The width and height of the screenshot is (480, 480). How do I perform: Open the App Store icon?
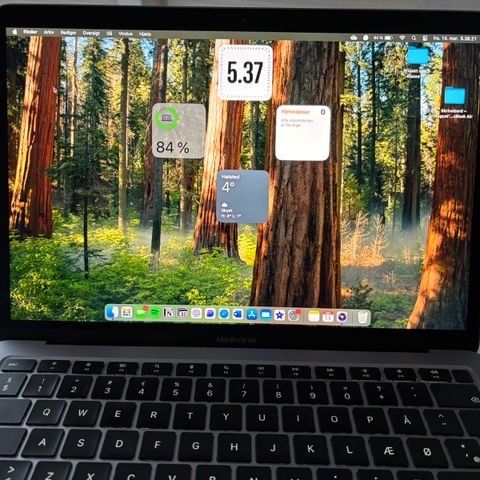click(x=252, y=314)
